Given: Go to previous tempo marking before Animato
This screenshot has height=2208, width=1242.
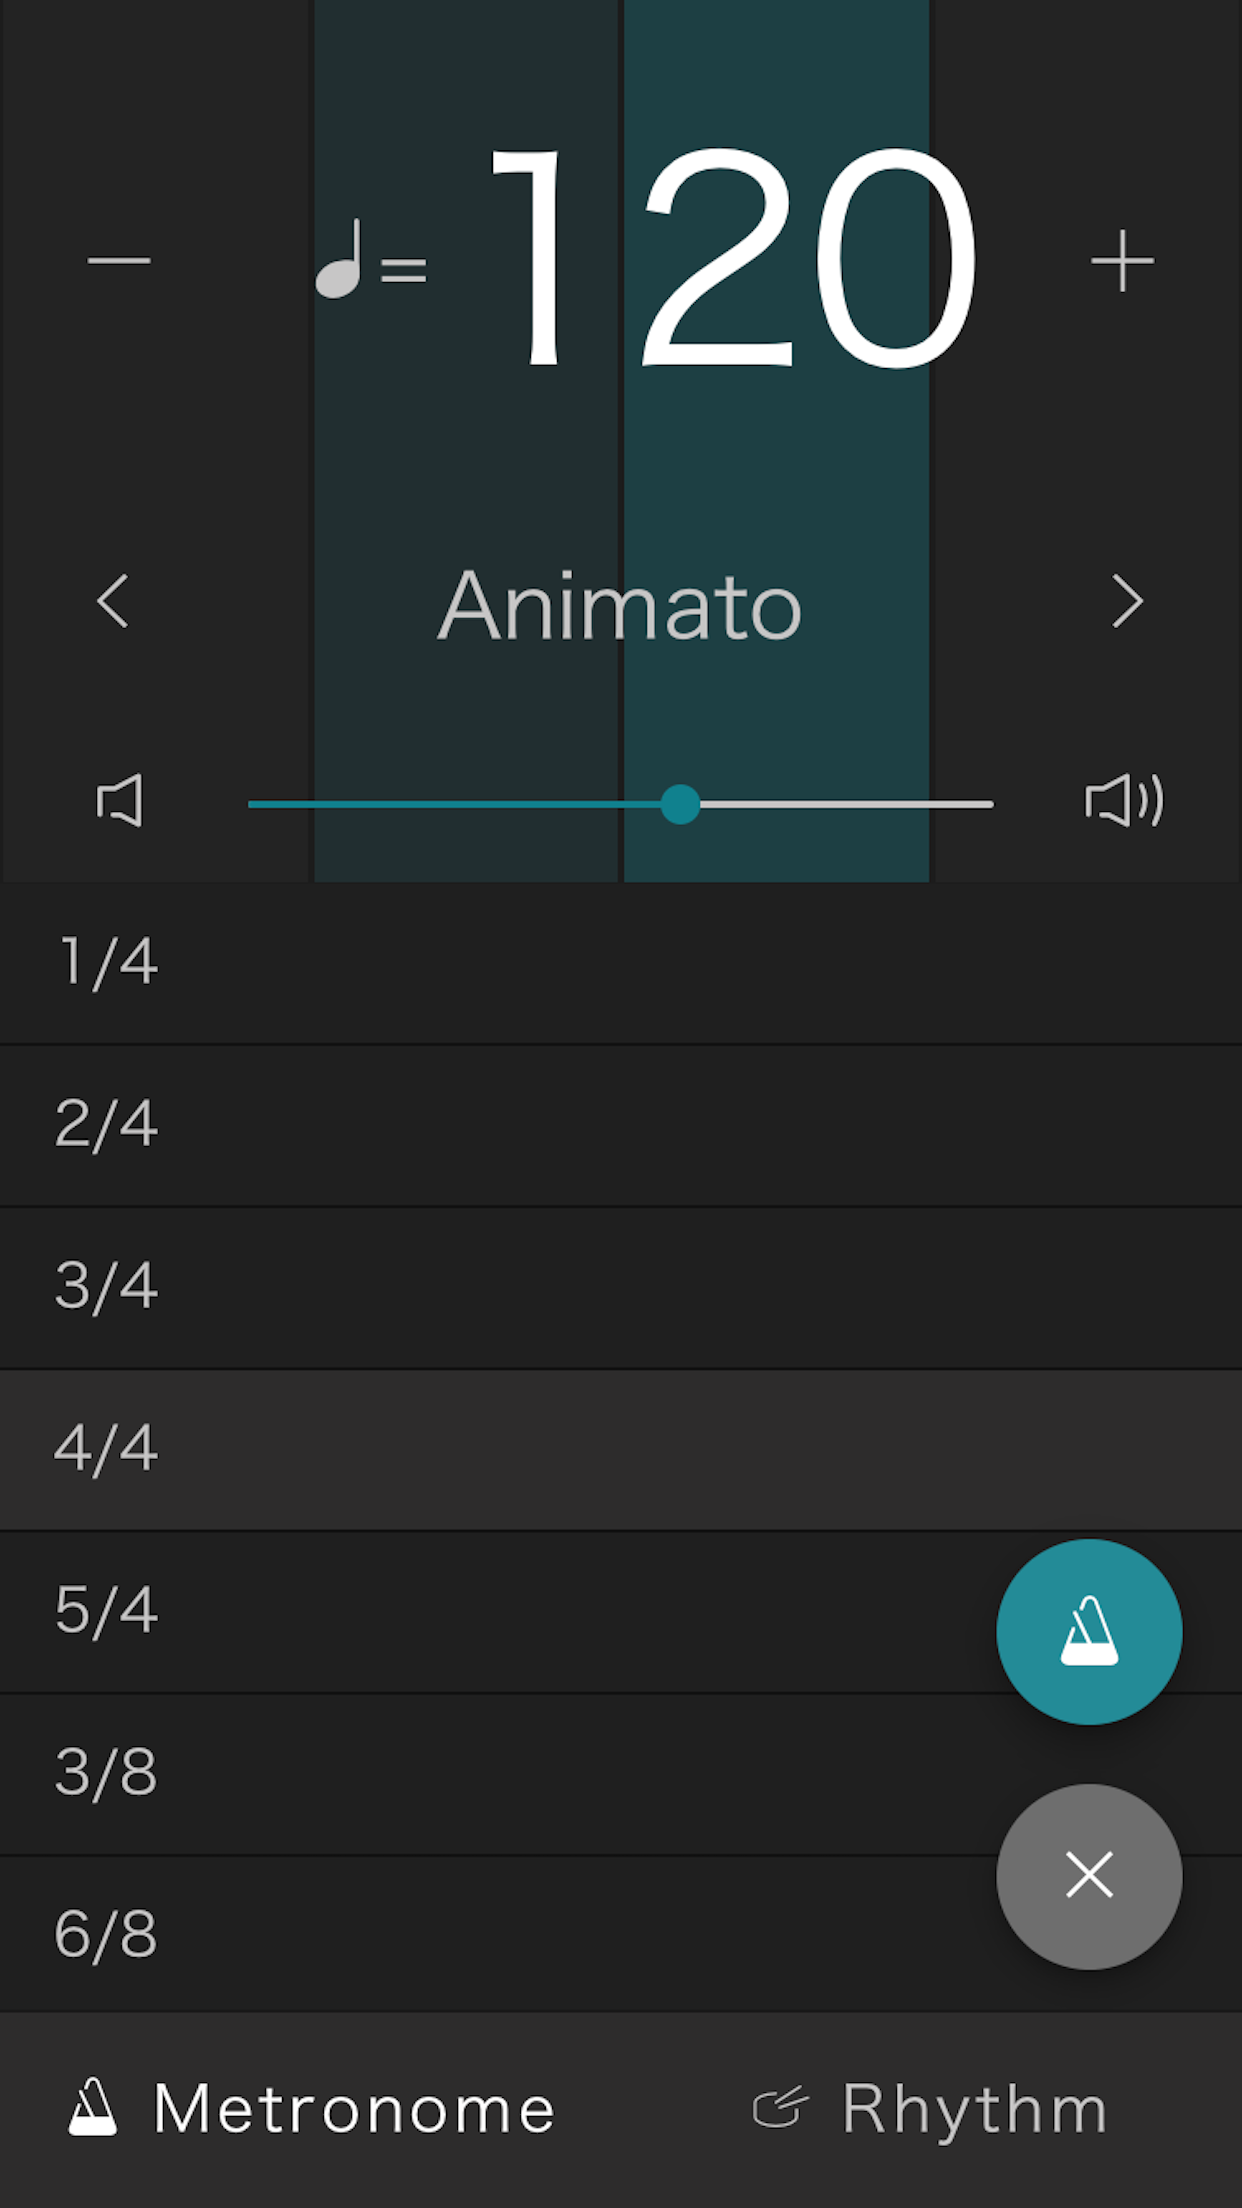Looking at the screenshot, I should click(113, 601).
